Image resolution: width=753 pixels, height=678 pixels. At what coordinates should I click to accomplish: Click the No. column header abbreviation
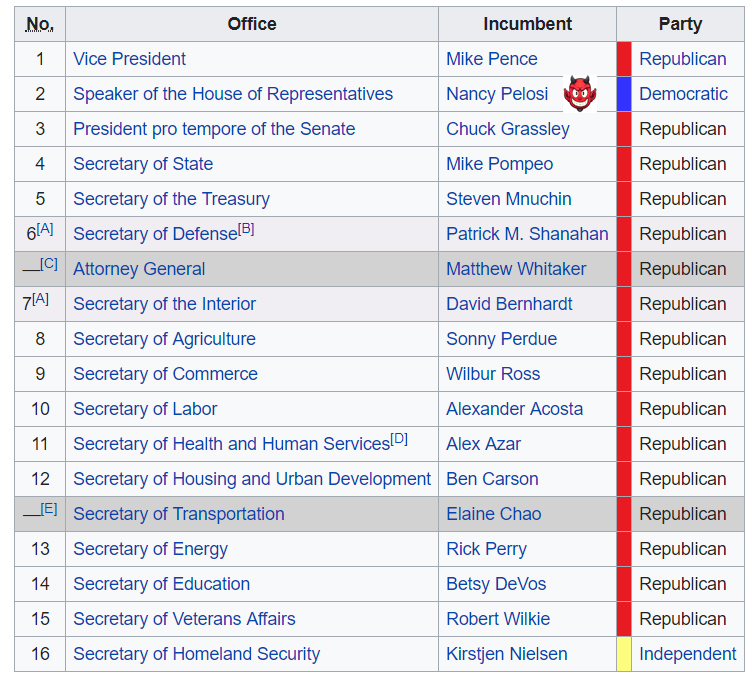pyautogui.click(x=39, y=24)
